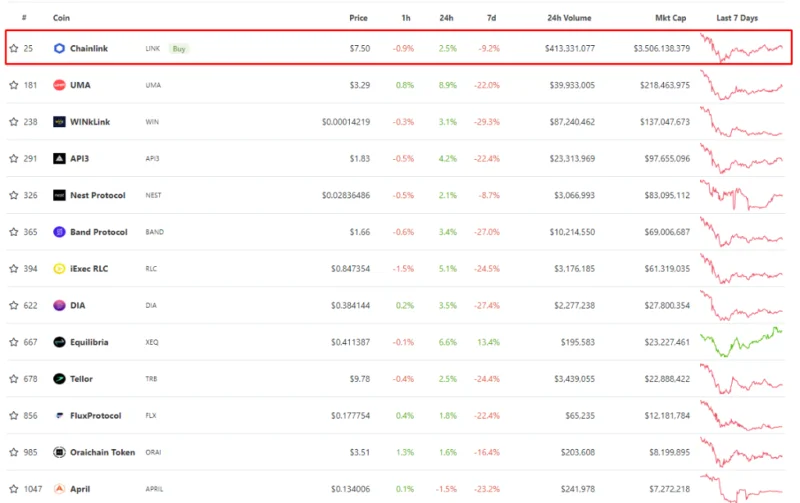Toggle star for the Tellor row
800x503 pixels.
tap(14, 379)
